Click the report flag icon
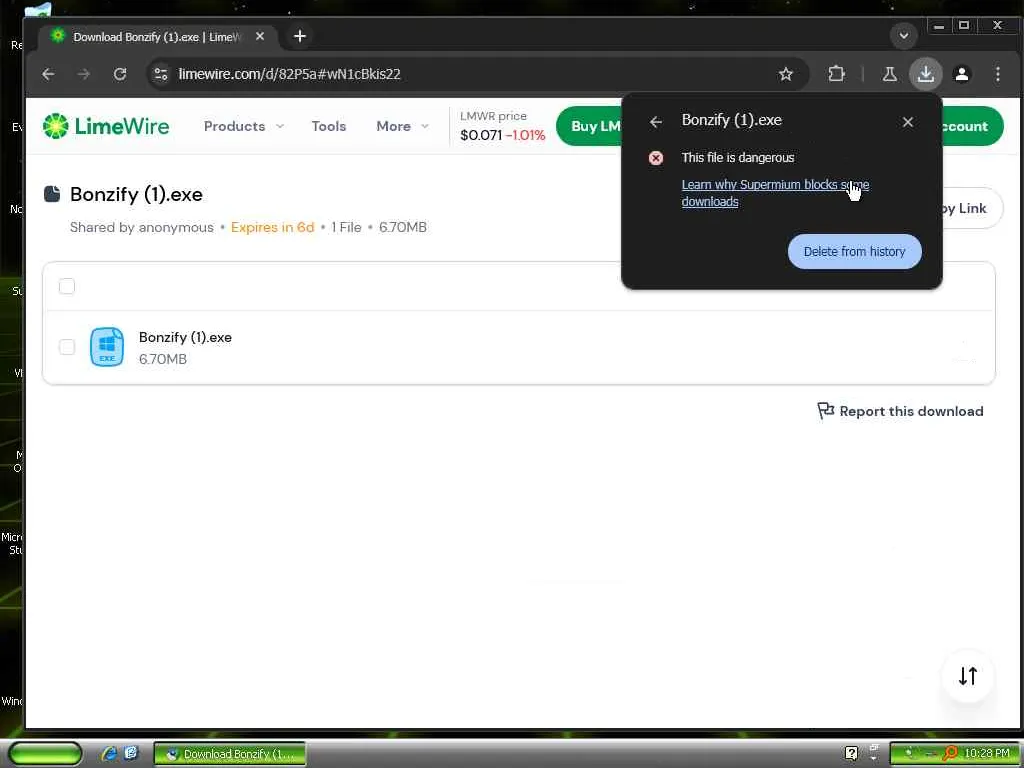The image size is (1024, 768). [825, 411]
